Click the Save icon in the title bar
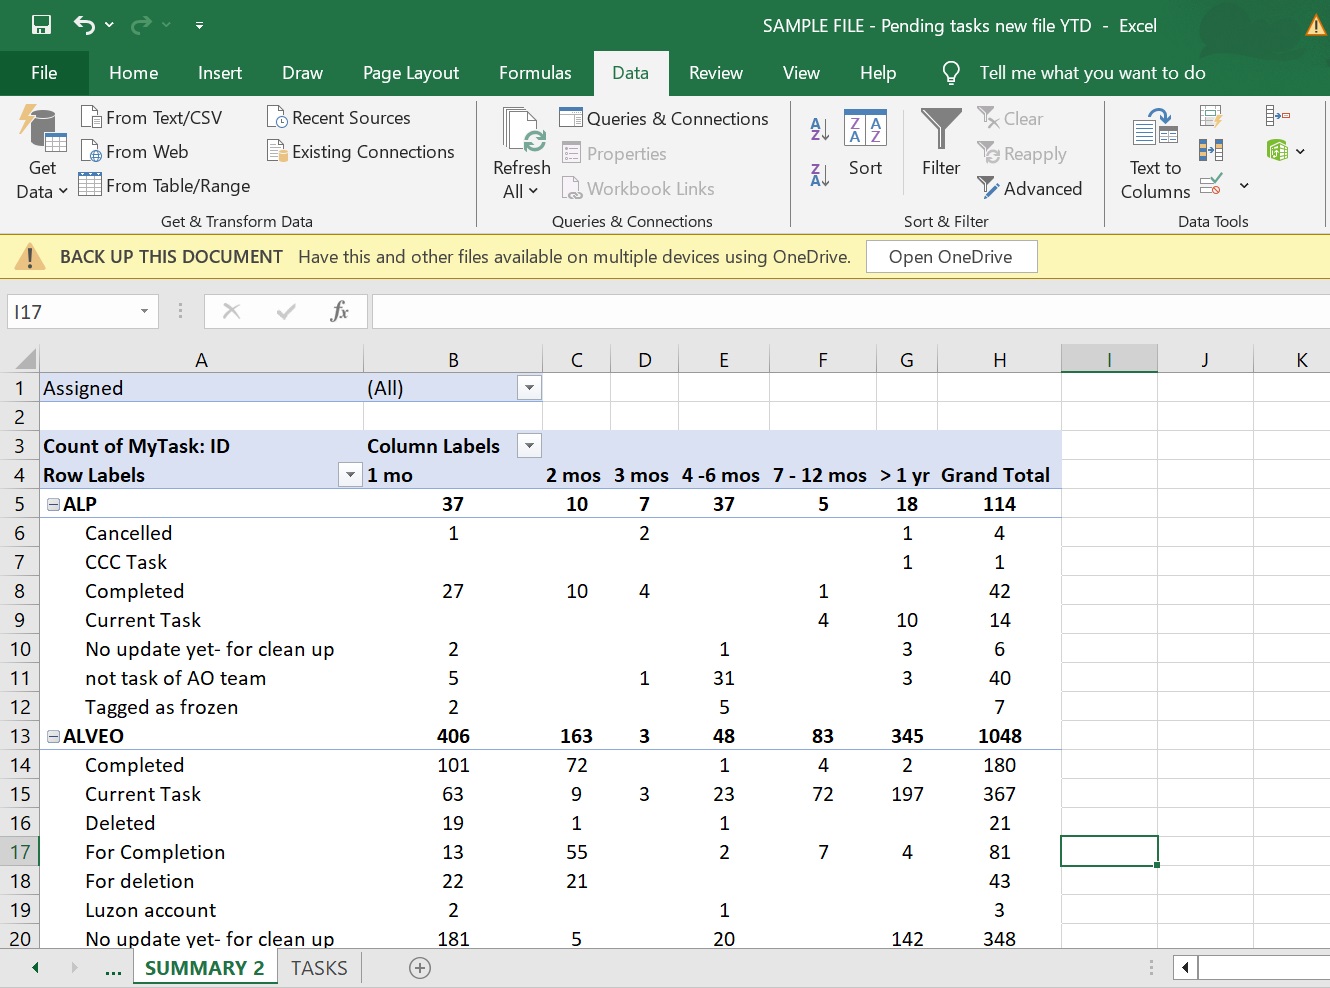 pyautogui.click(x=41, y=25)
